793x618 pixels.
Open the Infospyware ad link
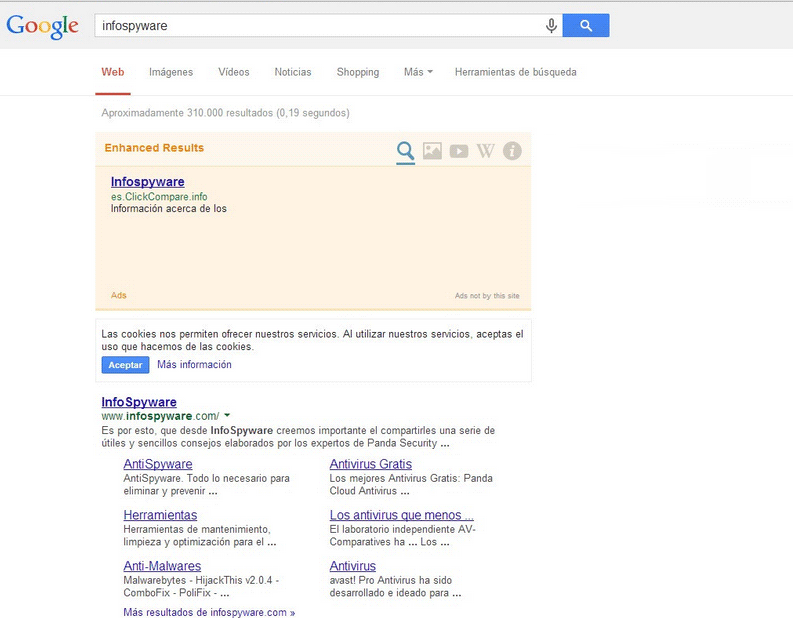[x=148, y=182]
